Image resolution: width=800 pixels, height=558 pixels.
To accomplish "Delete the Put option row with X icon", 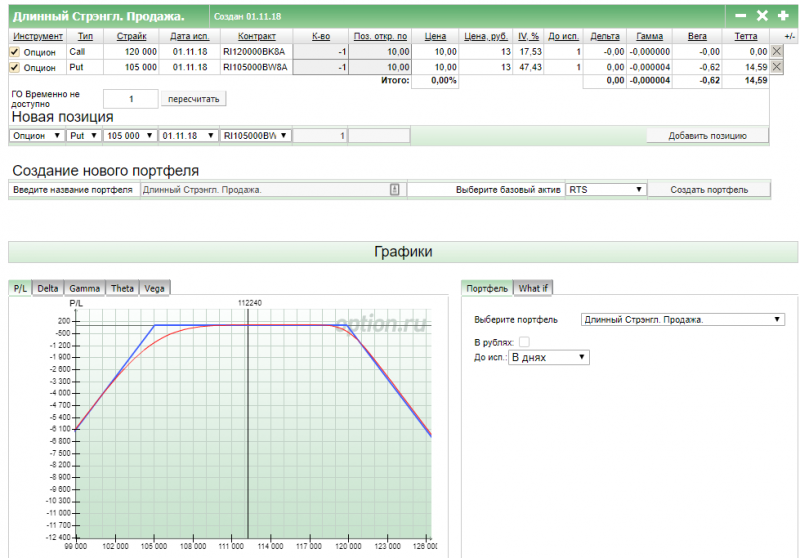I will coord(777,67).
